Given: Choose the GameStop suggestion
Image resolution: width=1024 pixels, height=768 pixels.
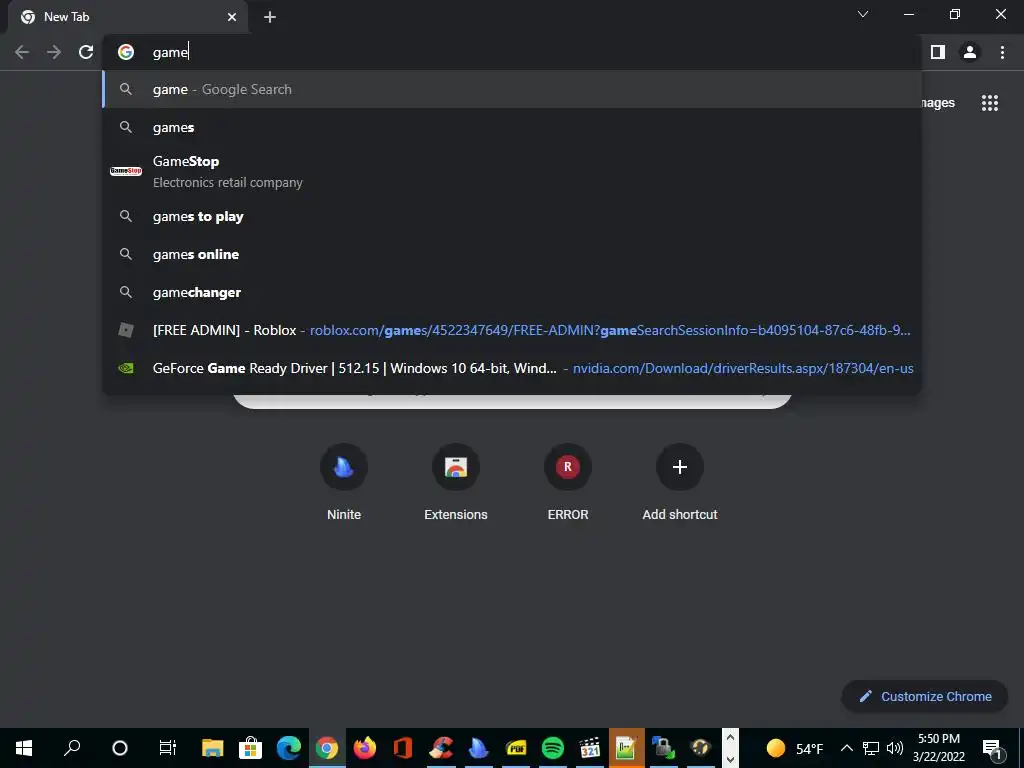Looking at the screenshot, I should pos(513,171).
